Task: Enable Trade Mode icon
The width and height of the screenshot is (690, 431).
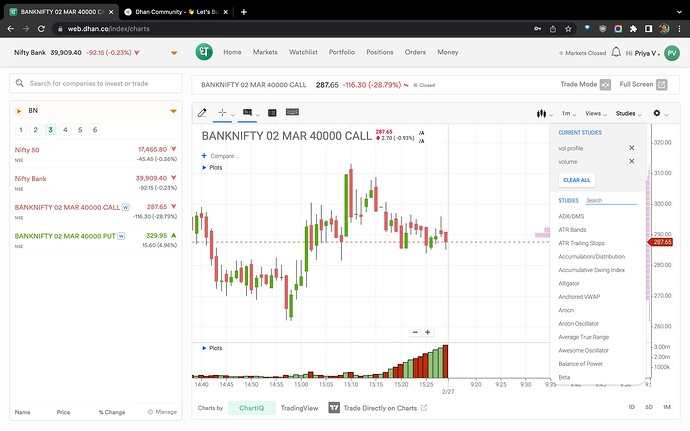Action: coord(606,85)
